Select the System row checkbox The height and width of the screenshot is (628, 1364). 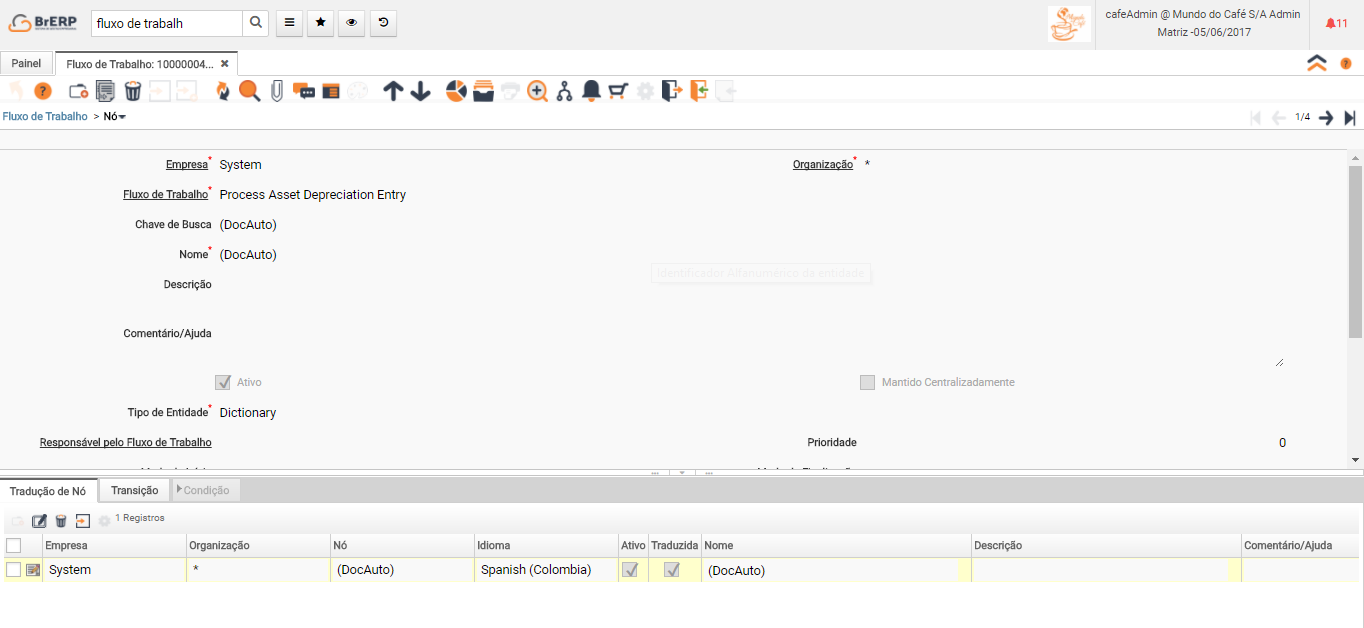[x=13, y=570]
